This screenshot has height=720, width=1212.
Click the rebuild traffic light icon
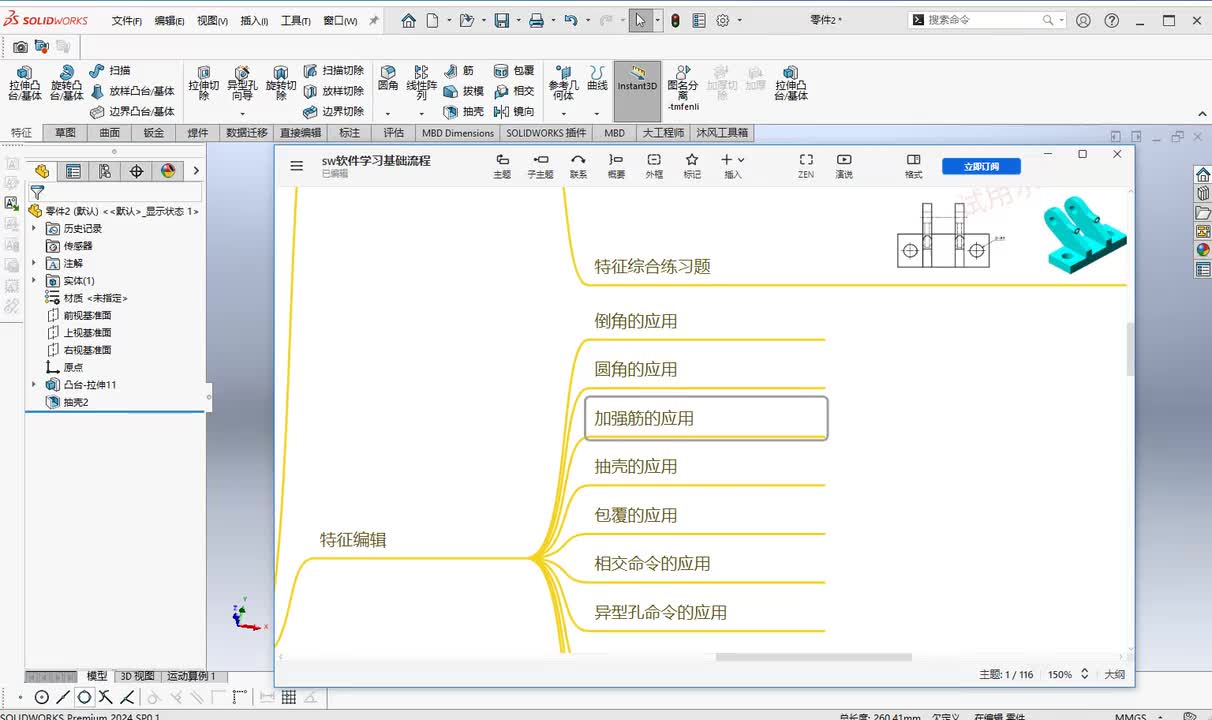(675, 20)
